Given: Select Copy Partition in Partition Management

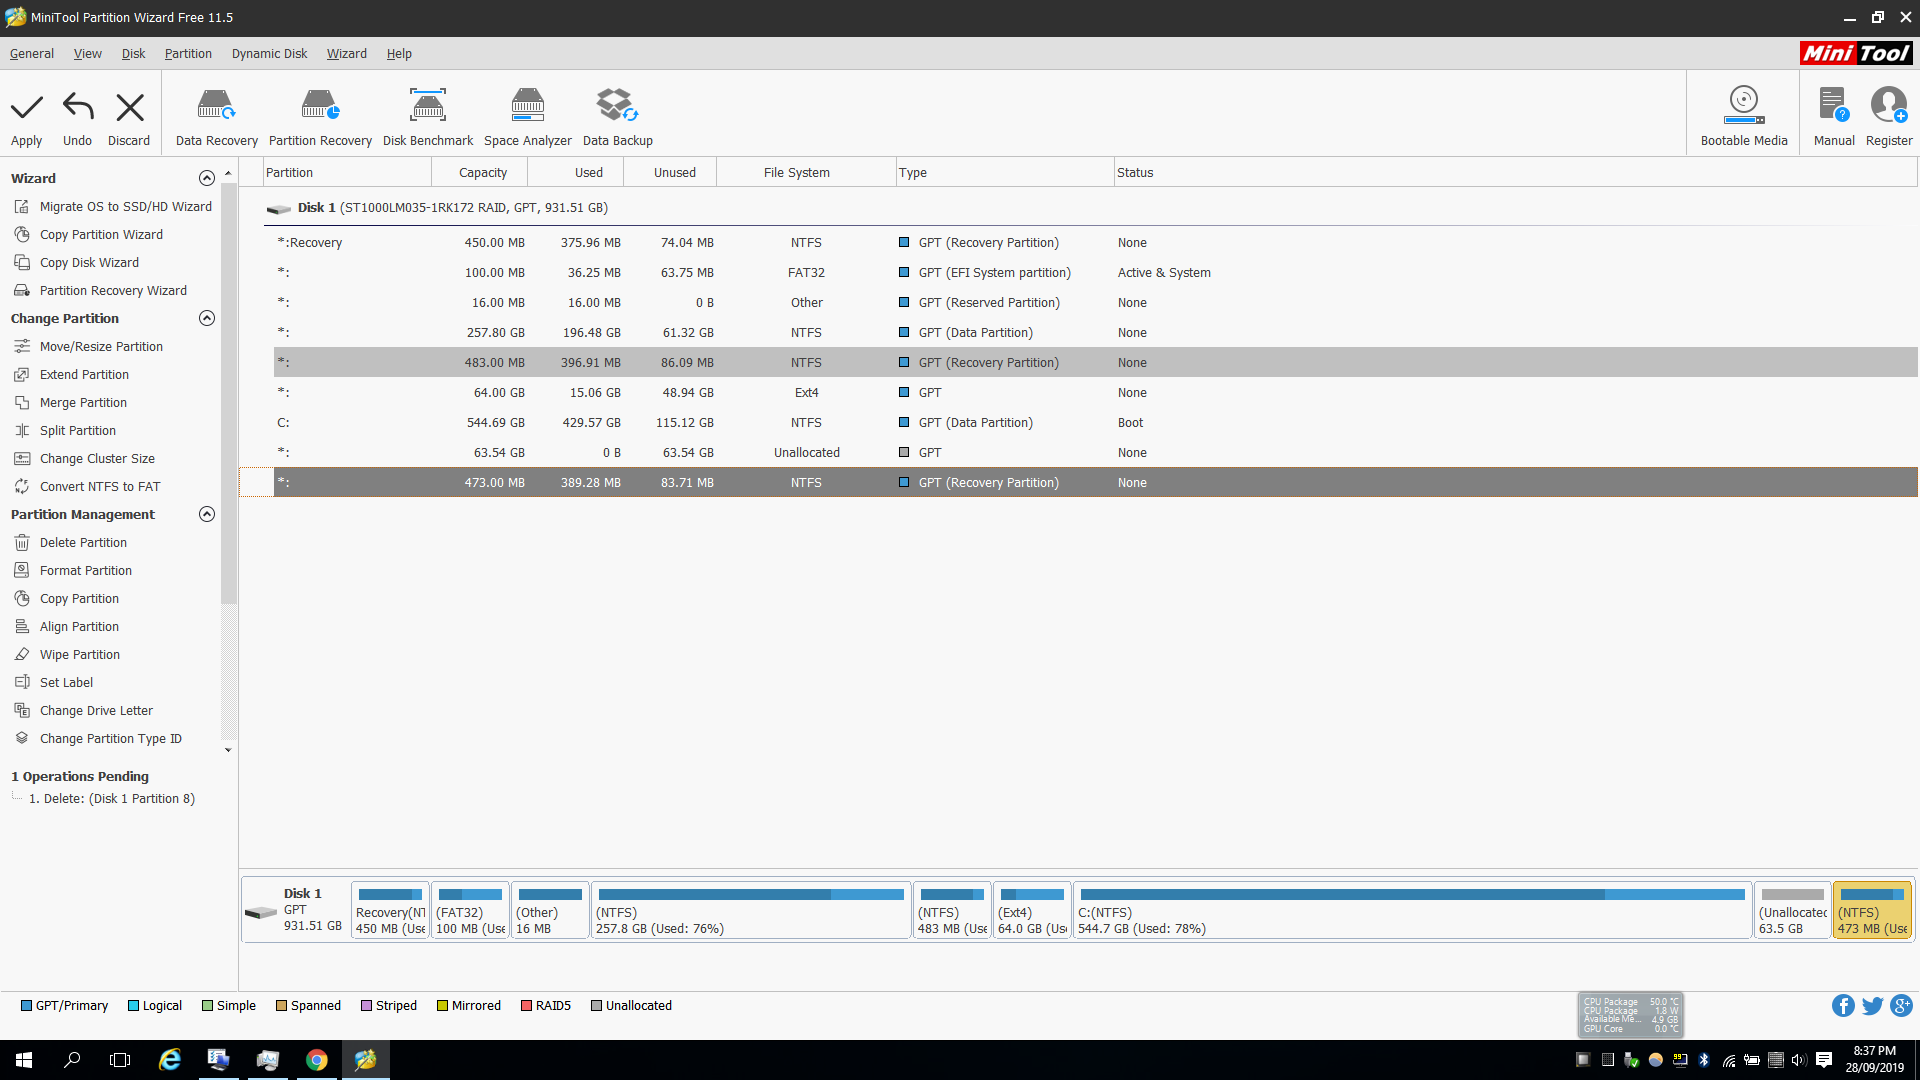Looking at the screenshot, I should tap(68, 599).
